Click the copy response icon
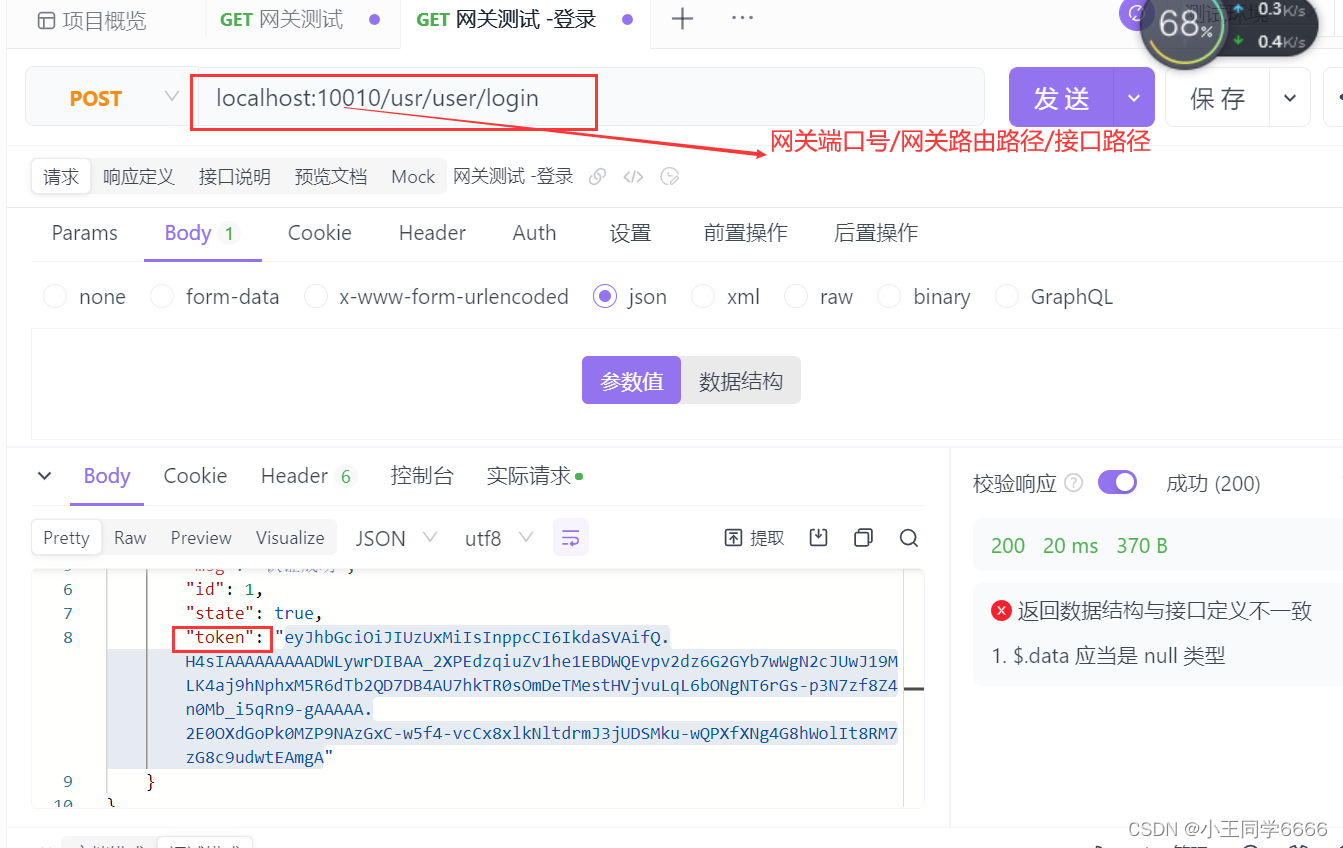Screen dimensions: 1343x848 (863, 537)
